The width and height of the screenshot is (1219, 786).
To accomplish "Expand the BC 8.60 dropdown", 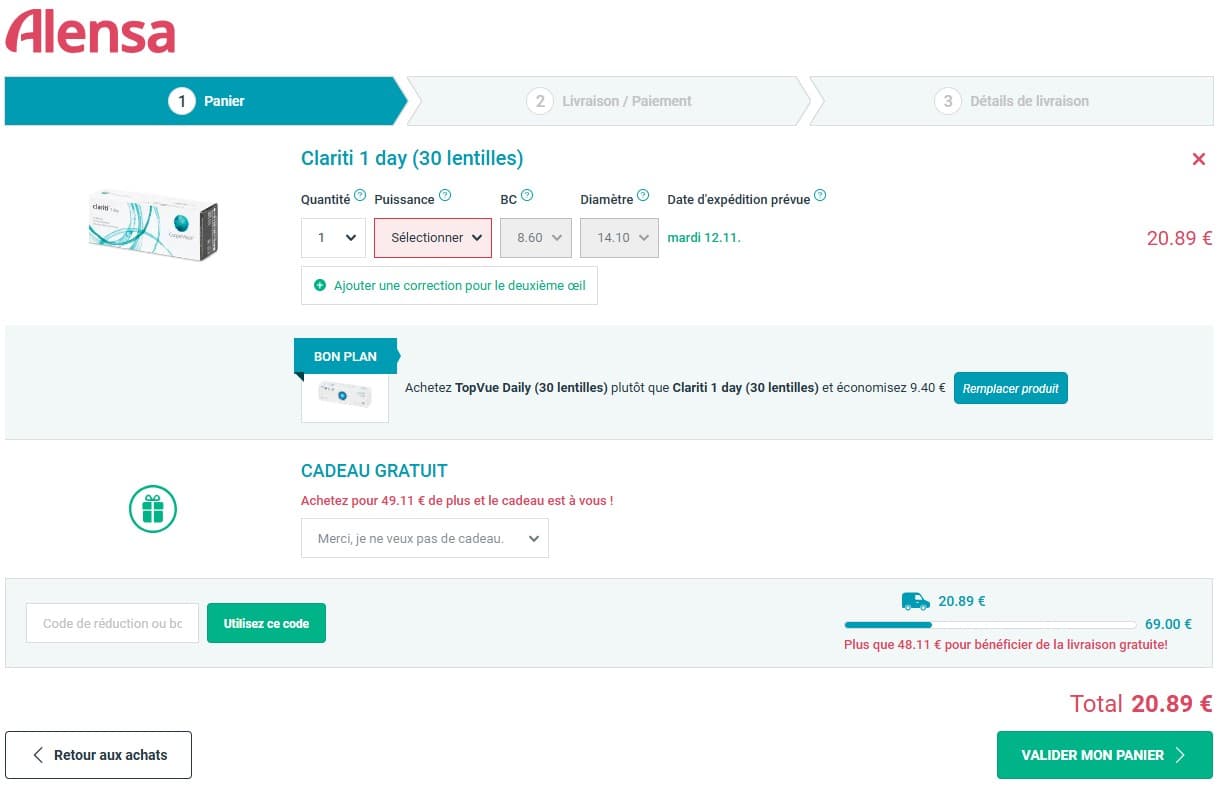I will 537,238.
